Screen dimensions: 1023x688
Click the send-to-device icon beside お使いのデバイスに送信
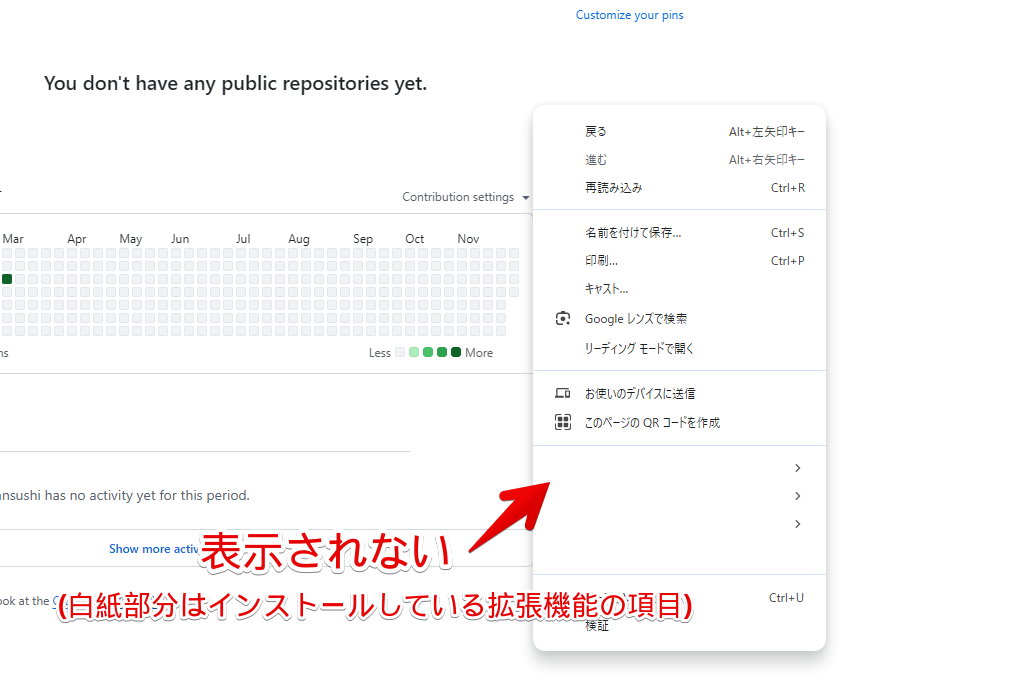pyautogui.click(x=563, y=392)
